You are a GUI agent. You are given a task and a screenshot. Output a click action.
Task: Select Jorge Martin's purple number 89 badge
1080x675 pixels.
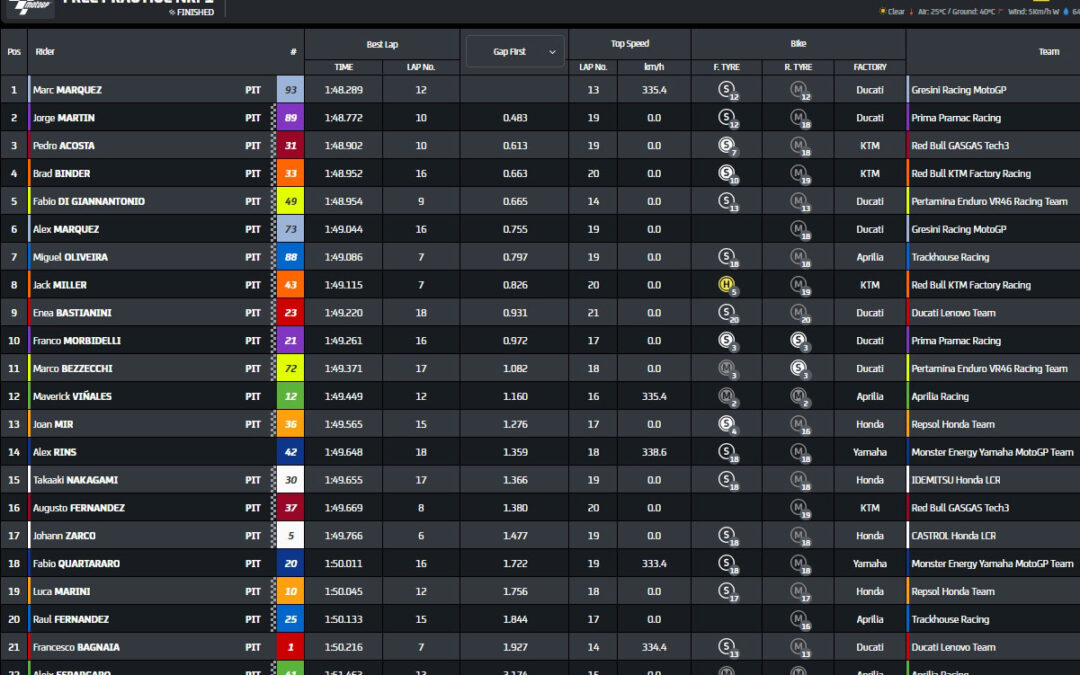click(291, 118)
